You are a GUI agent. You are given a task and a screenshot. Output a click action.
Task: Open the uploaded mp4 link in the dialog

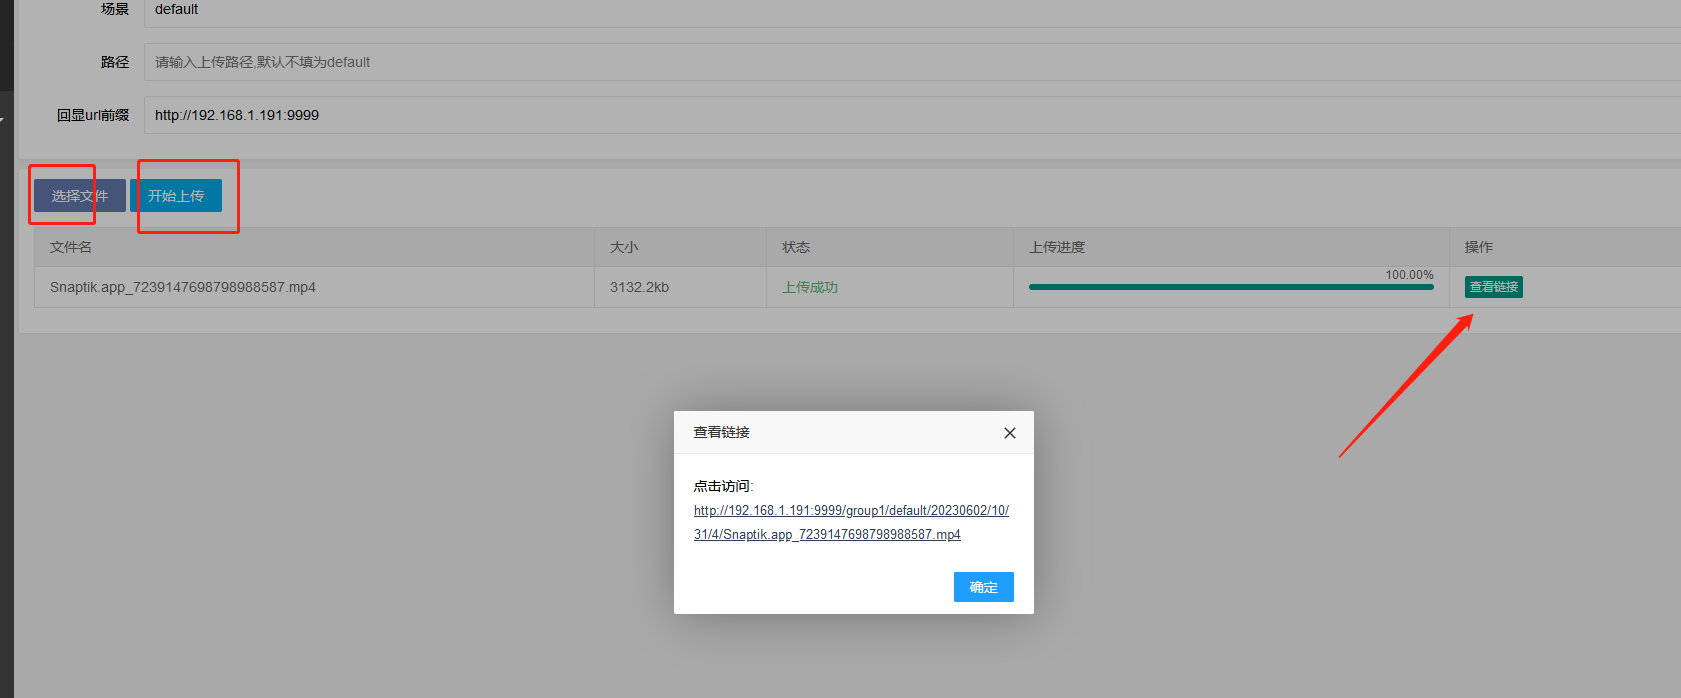click(851, 522)
